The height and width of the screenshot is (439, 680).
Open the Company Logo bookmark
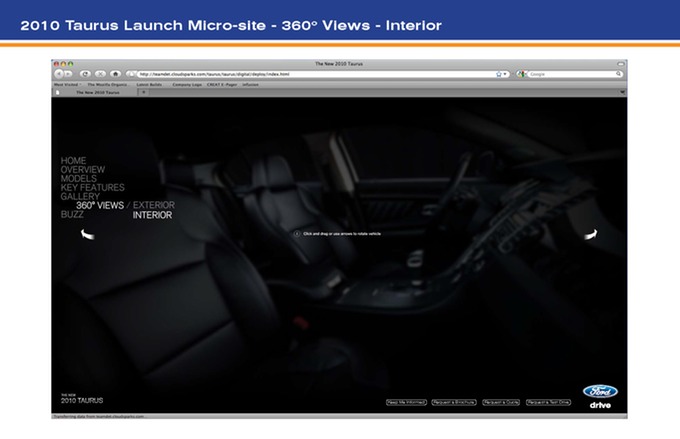click(x=187, y=85)
